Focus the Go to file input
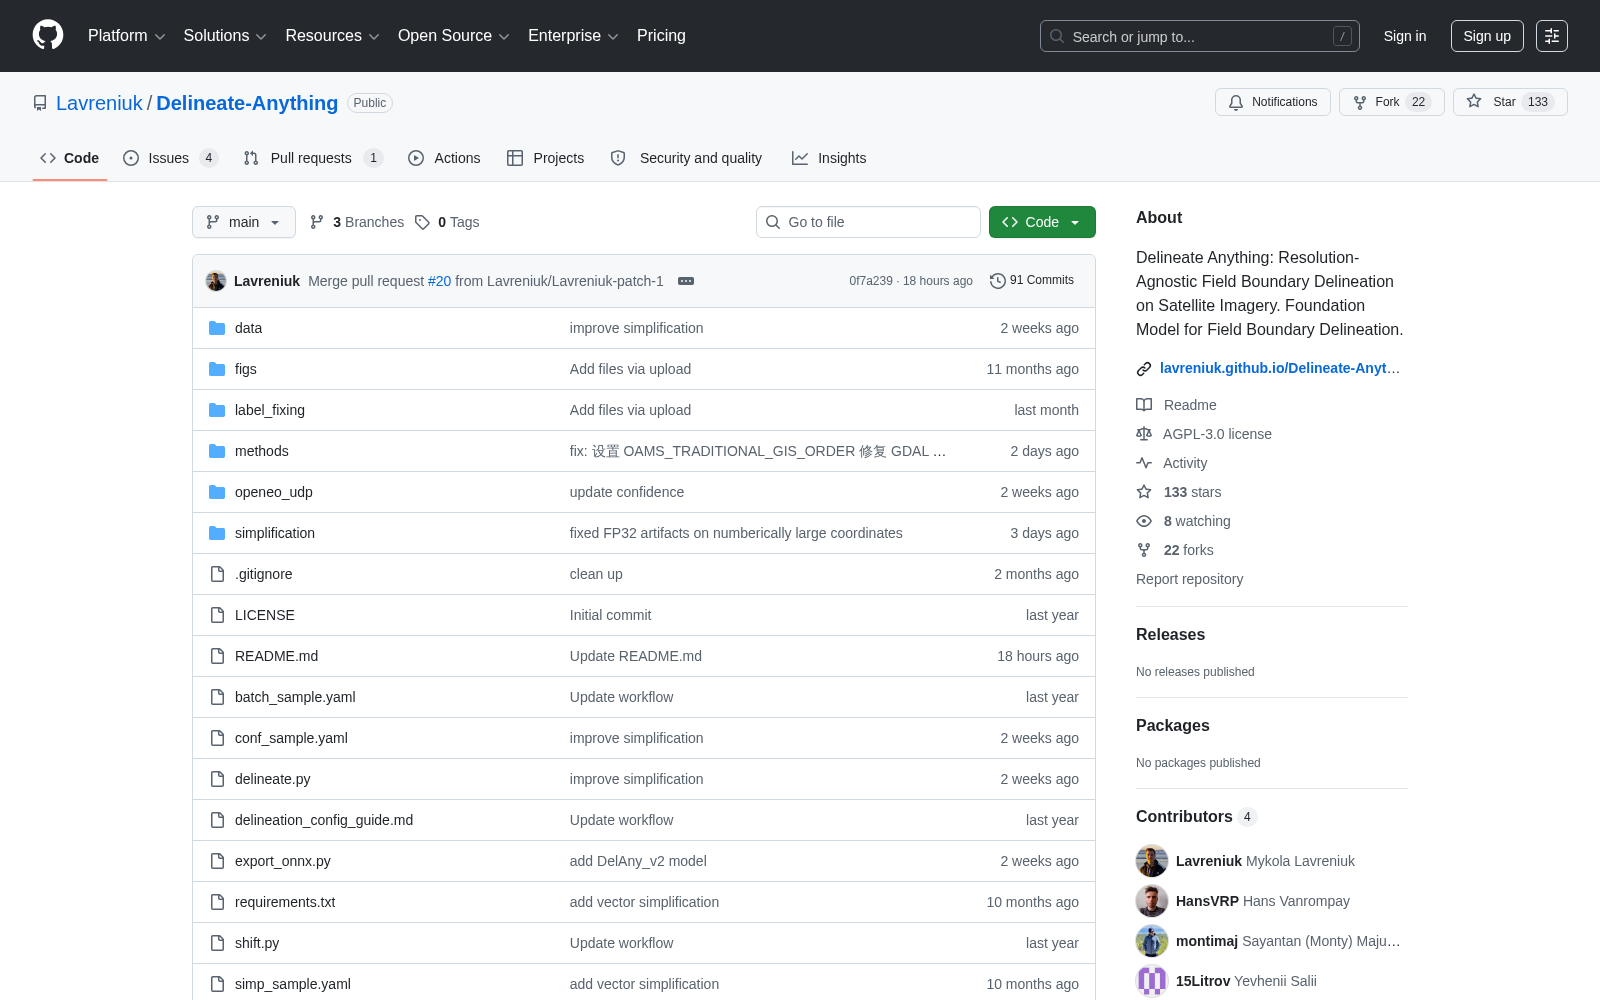Image resolution: width=1600 pixels, height=1000 pixels. click(868, 222)
